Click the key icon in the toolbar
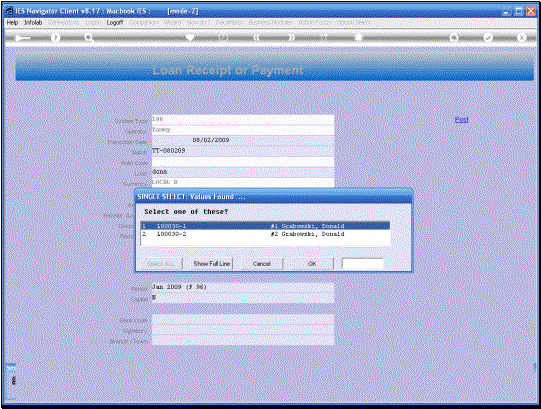Image resolution: width=541 pixels, height=409 pixels. click(x=22, y=38)
